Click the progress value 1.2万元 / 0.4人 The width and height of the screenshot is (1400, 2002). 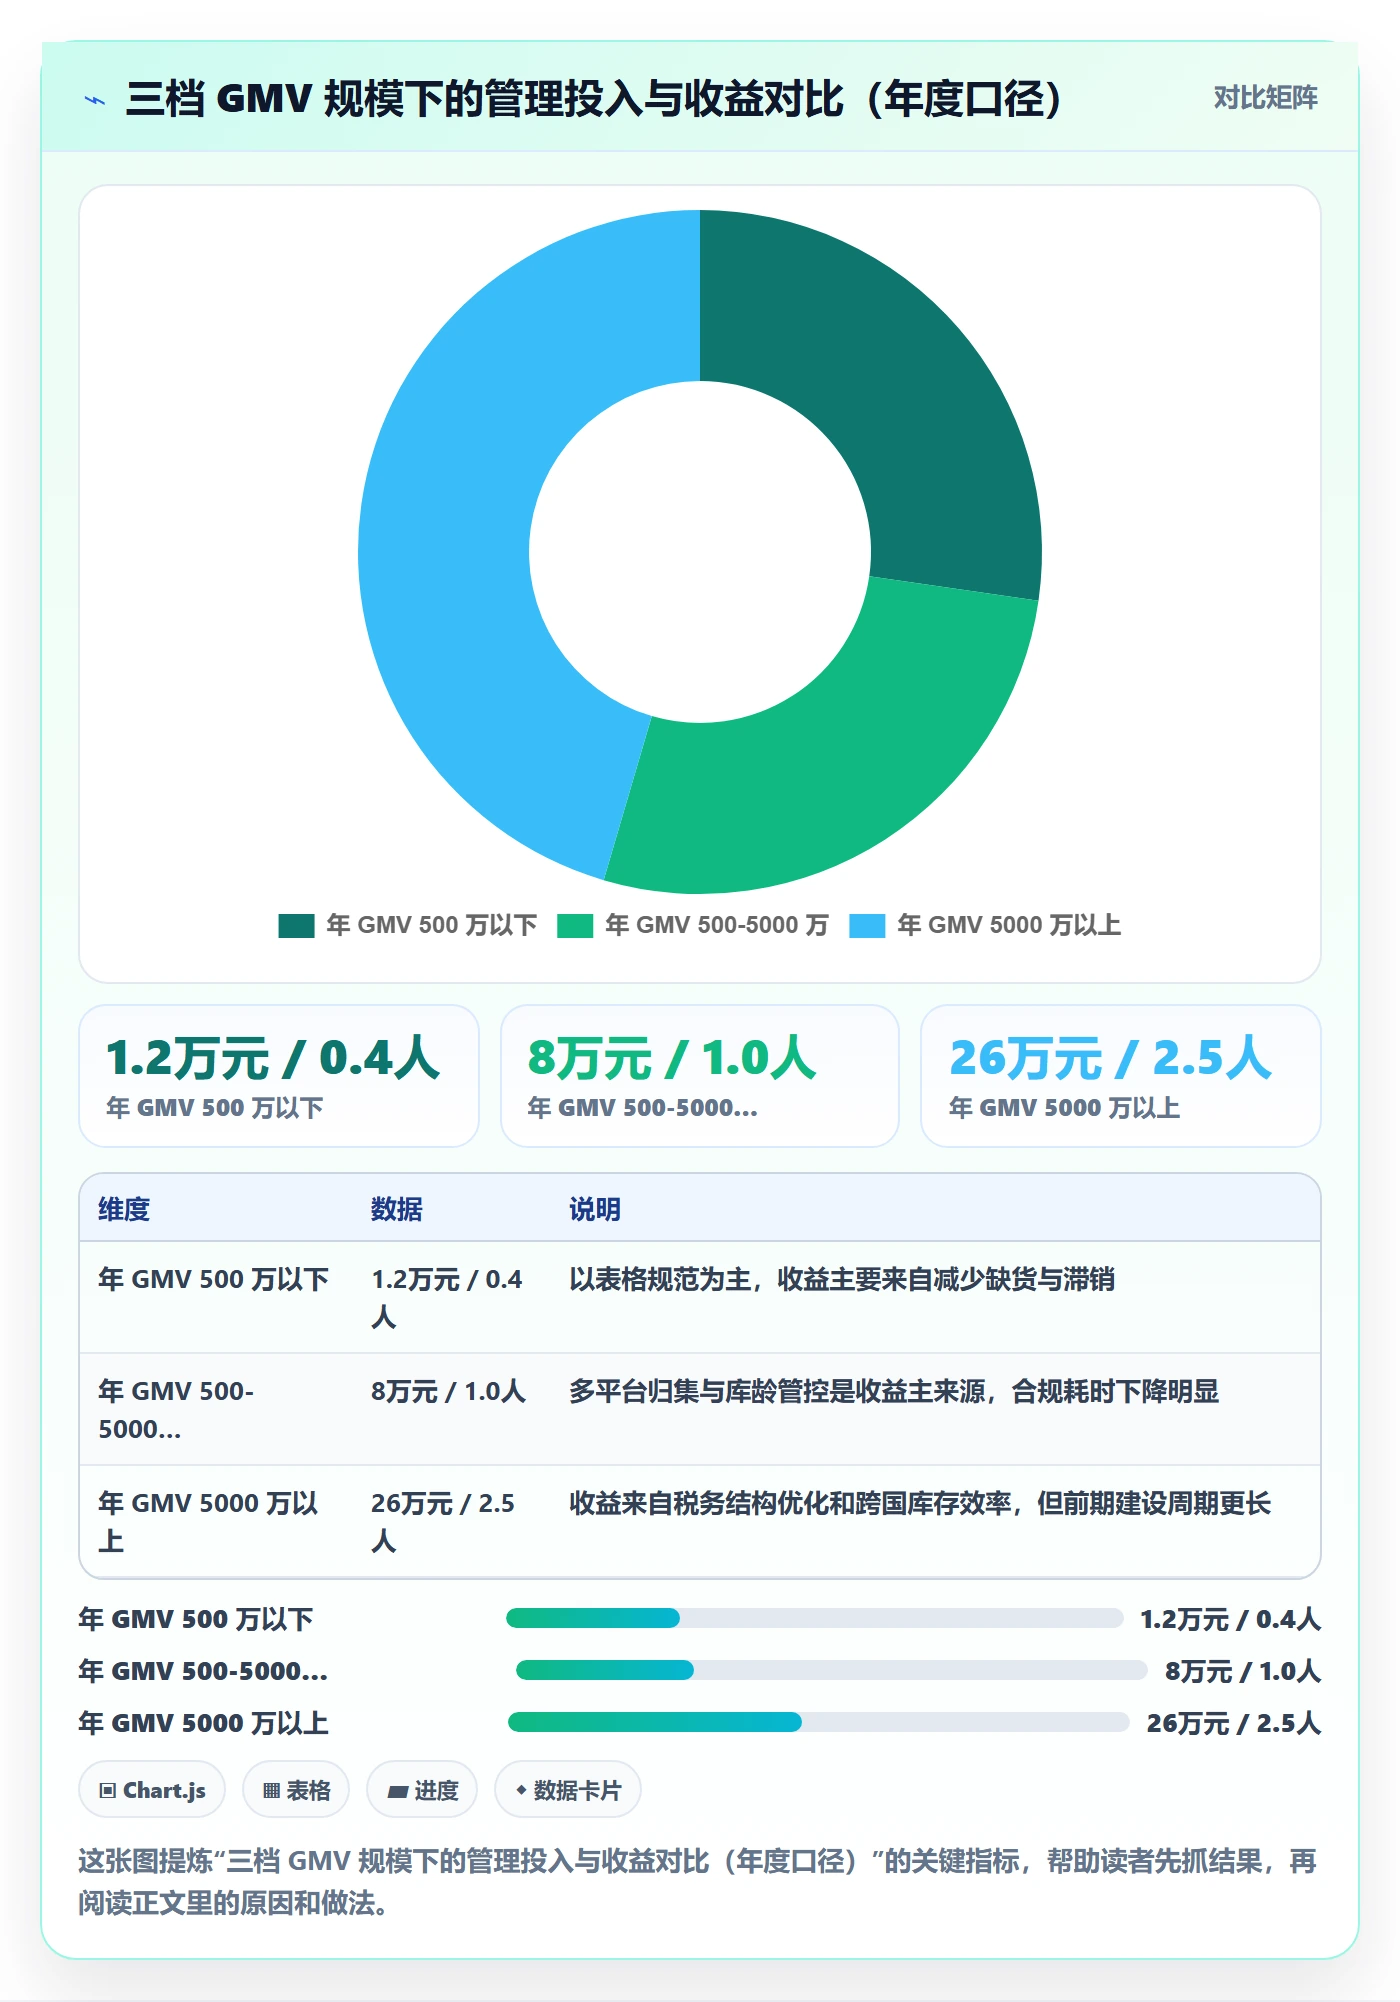(1231, 1619)
